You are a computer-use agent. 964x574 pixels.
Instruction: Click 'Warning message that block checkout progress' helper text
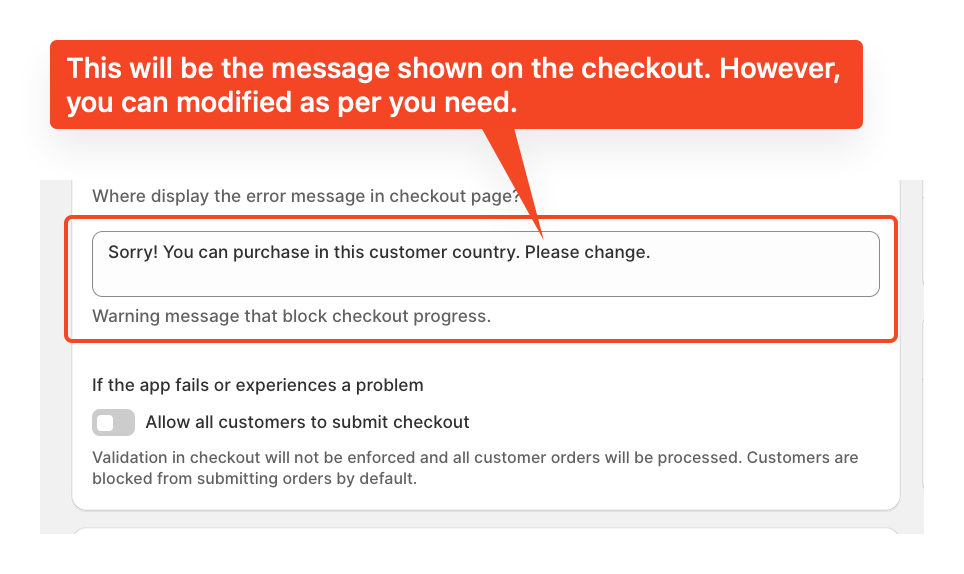click(291, 316)
